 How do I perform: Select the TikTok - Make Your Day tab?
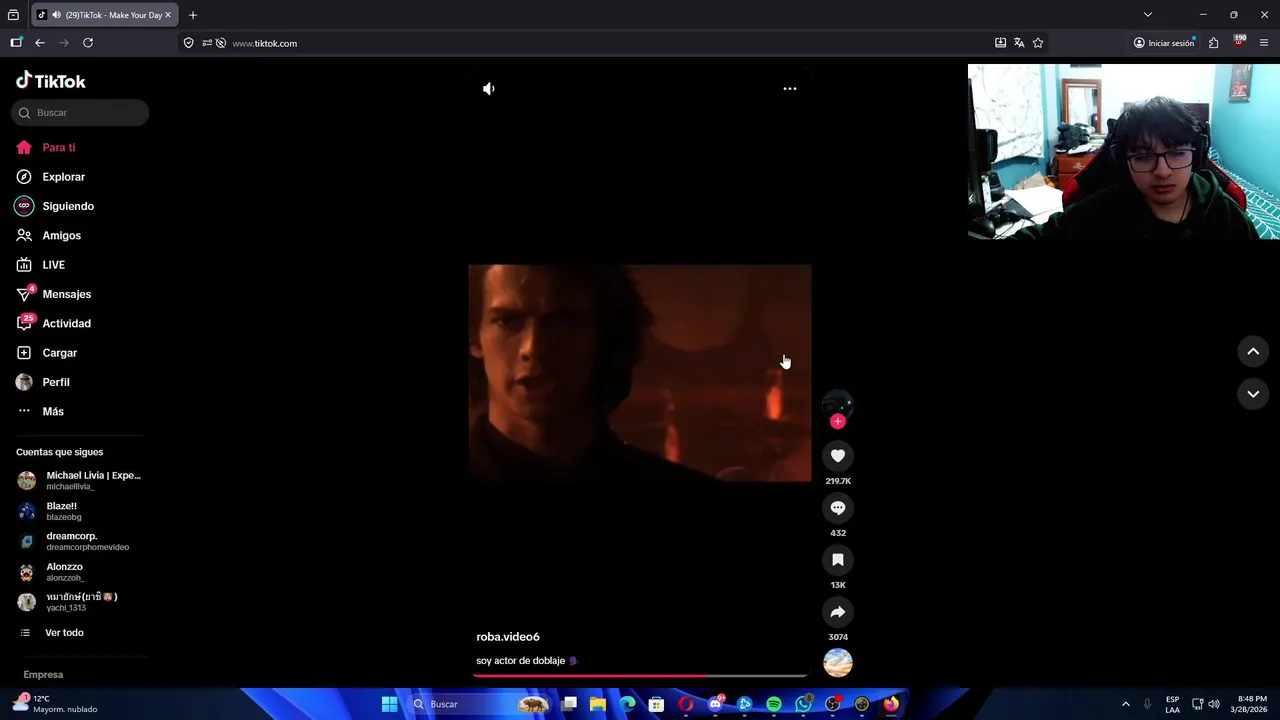click(104, 15)
